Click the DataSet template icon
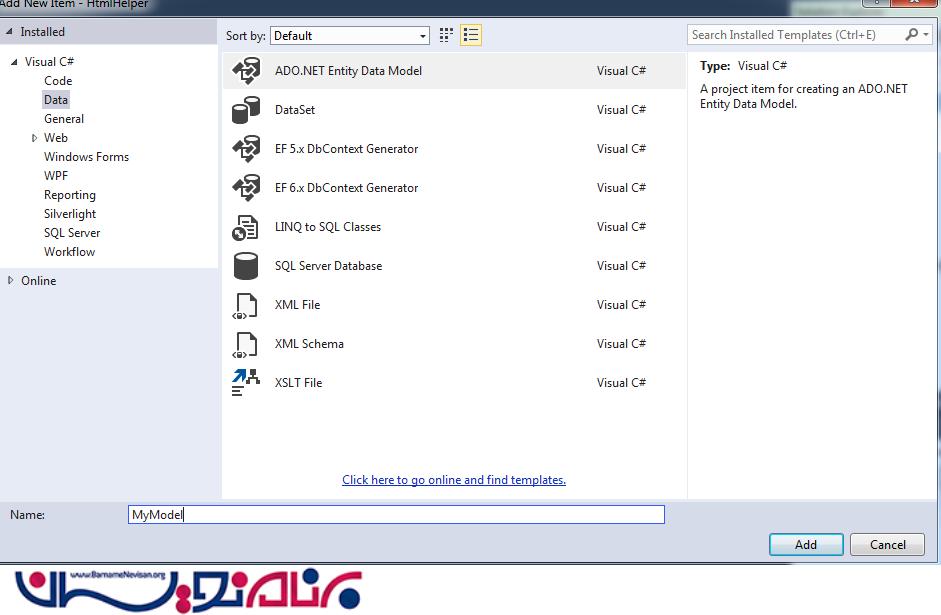Image resolution: width=941 pixels, height=615 pixels. tap(245, 110)
